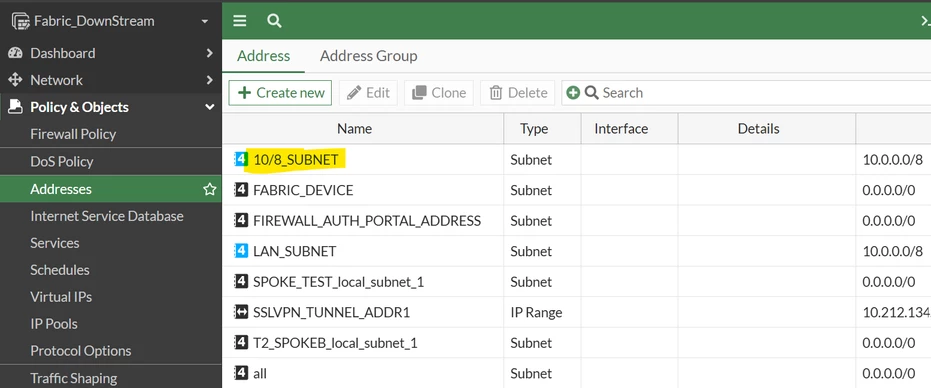
Task: Open Internet Service Database
Action: (x=107, y=216)
